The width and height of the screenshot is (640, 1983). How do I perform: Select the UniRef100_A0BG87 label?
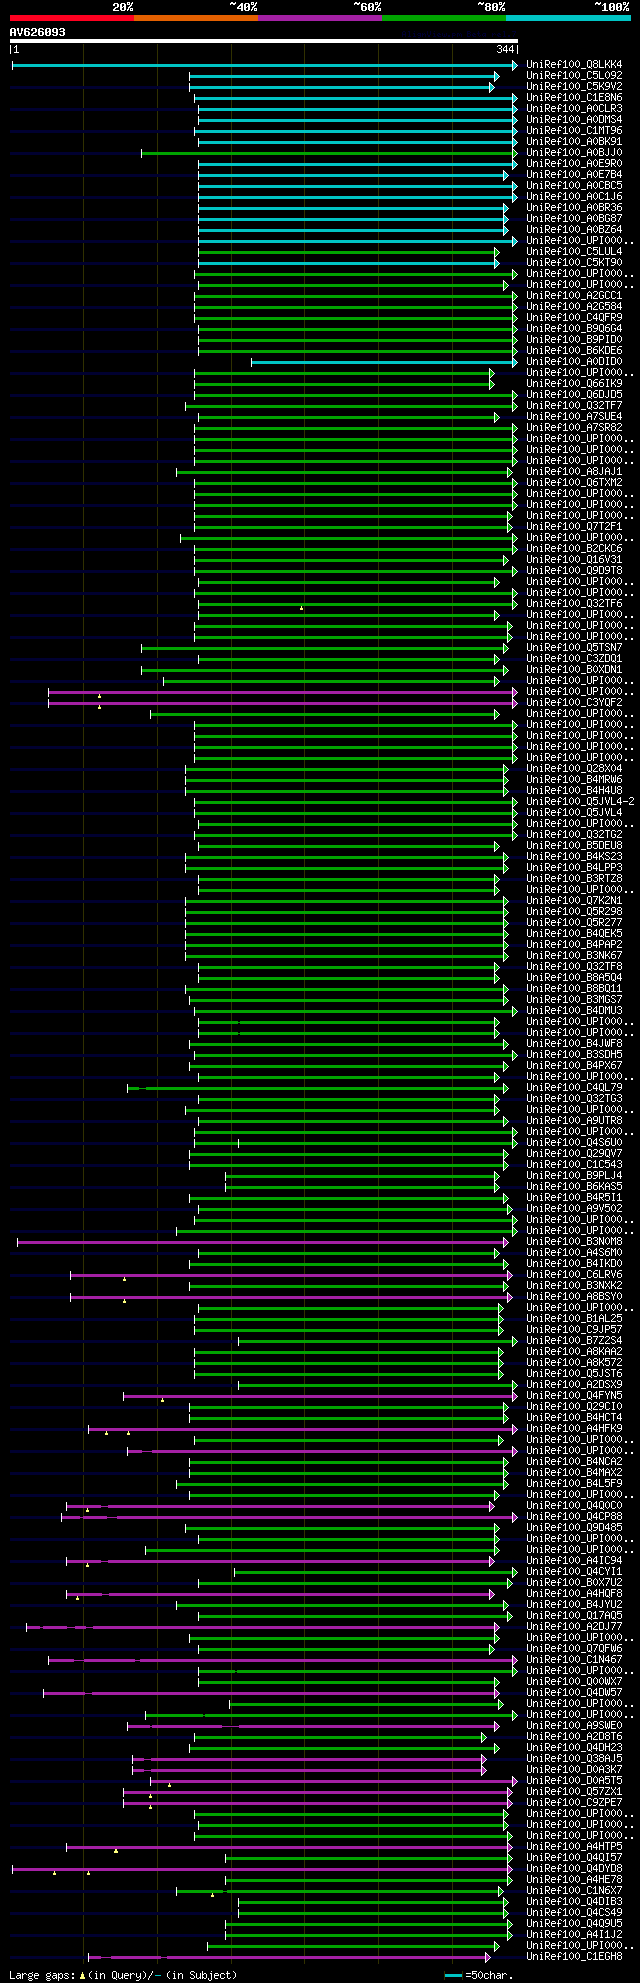click(574, 219)
